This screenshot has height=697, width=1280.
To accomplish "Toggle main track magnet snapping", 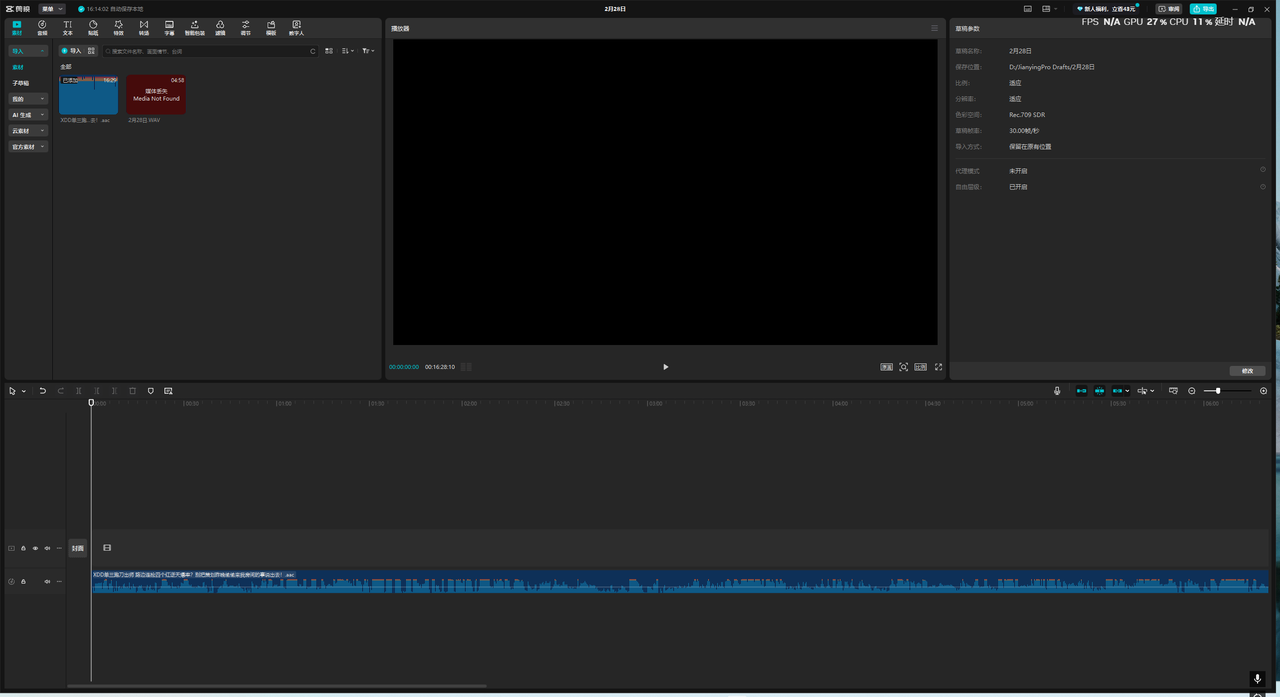I will (1081, 391).
